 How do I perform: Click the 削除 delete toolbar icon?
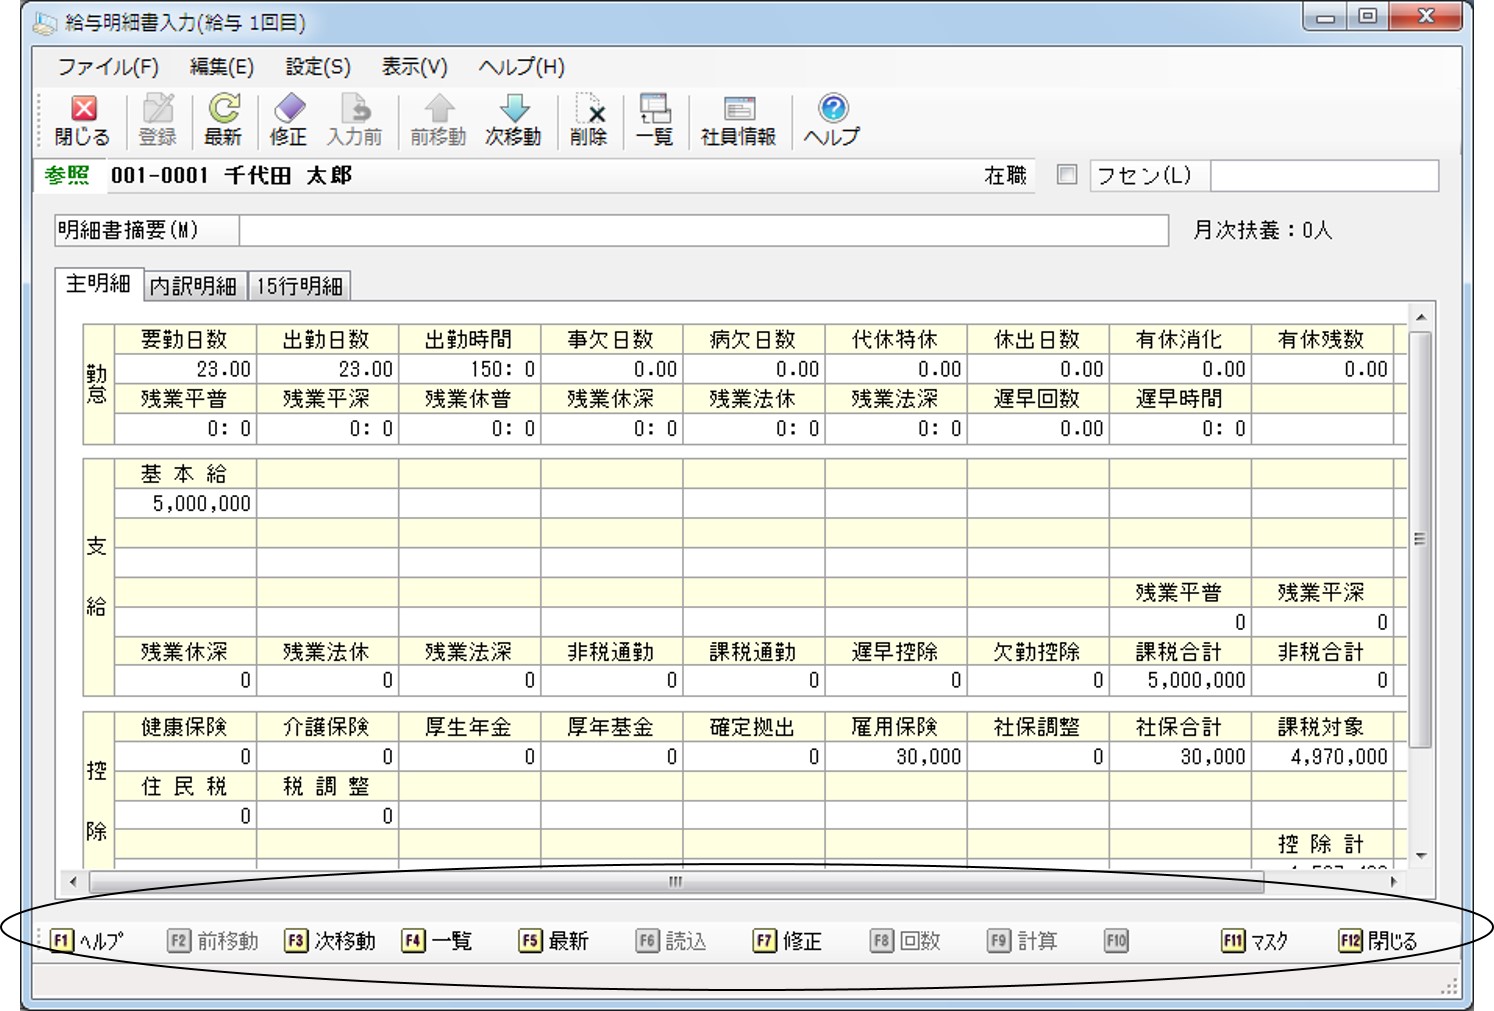point(589,121)
